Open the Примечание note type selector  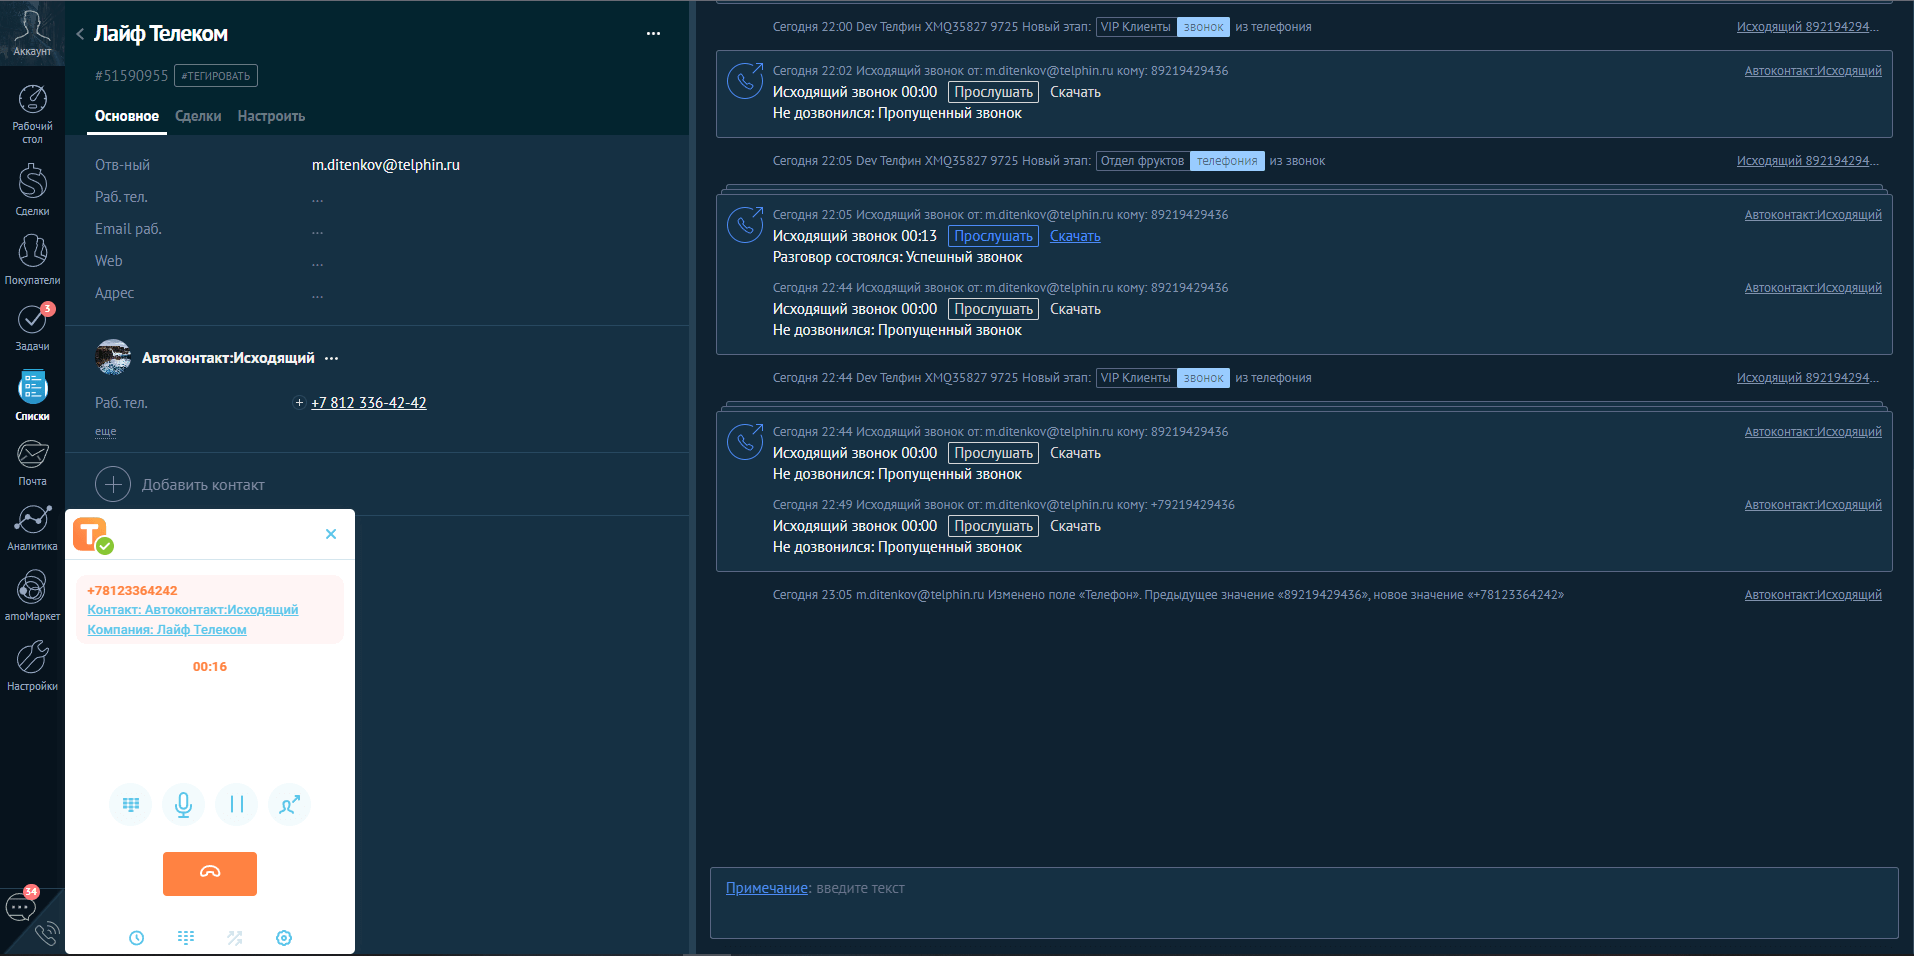[767, 888]
